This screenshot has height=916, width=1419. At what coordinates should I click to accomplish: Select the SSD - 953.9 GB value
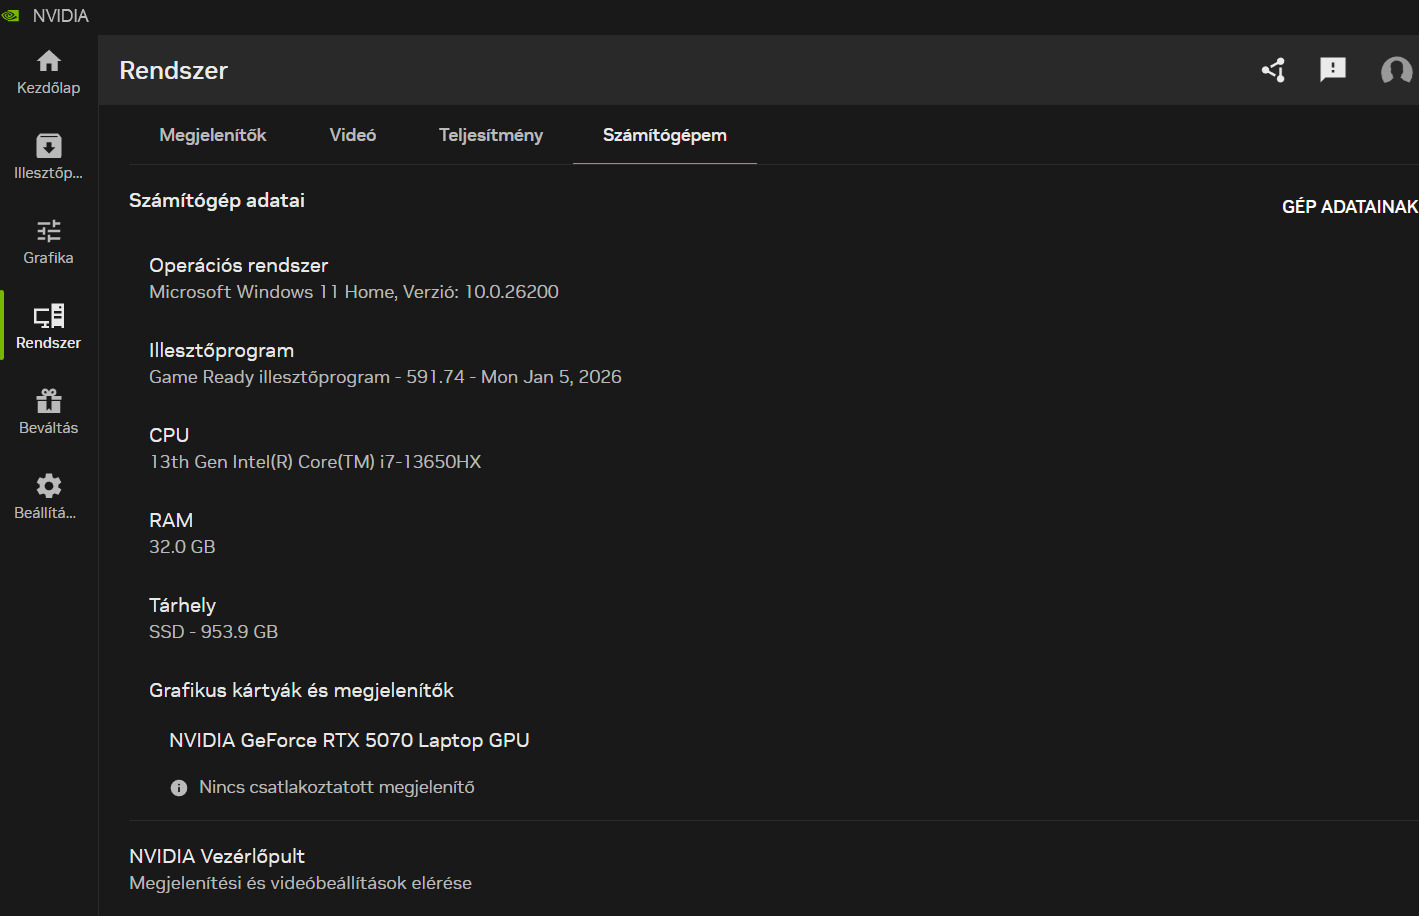pos(214,632)
